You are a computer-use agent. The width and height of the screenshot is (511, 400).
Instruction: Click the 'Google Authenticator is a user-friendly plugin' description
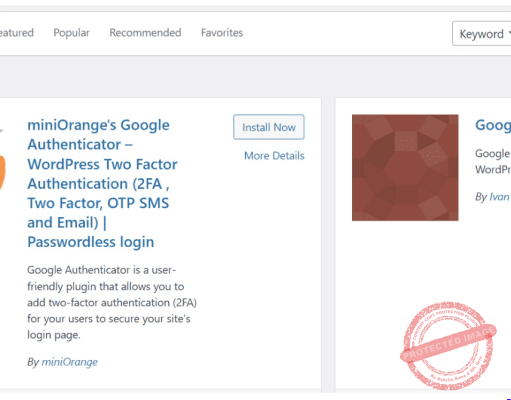[112, 302]
